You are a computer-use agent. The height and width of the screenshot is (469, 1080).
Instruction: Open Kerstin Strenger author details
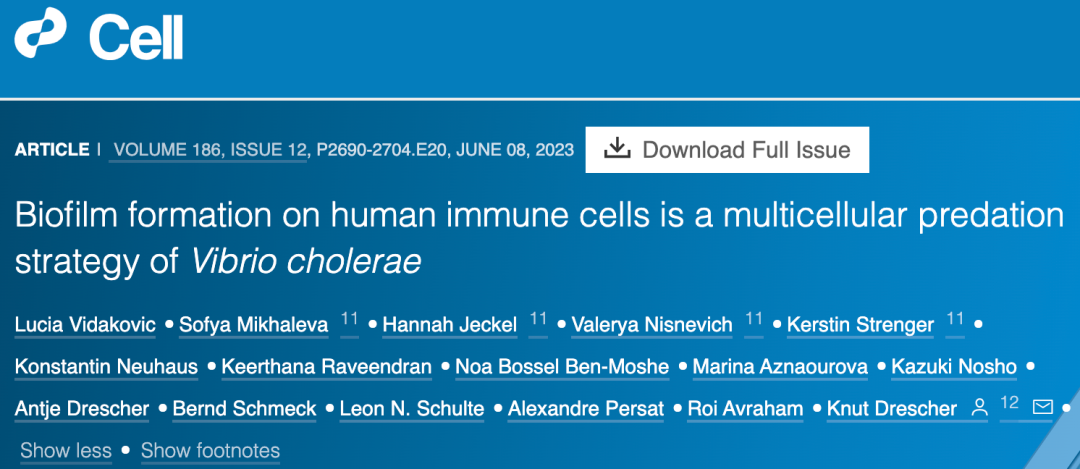coord(860,325)
